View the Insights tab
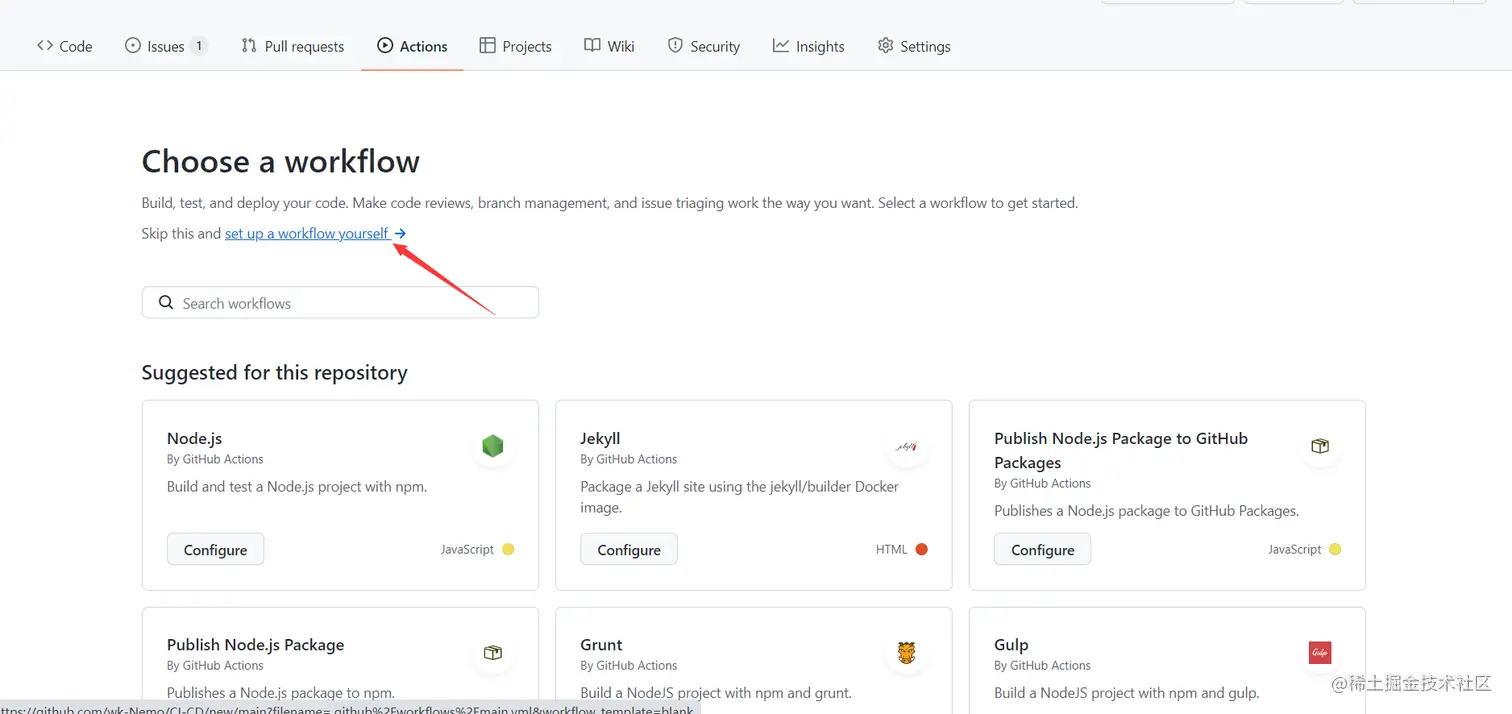This screenshot has height=714, width=1512. click(808, 46)
